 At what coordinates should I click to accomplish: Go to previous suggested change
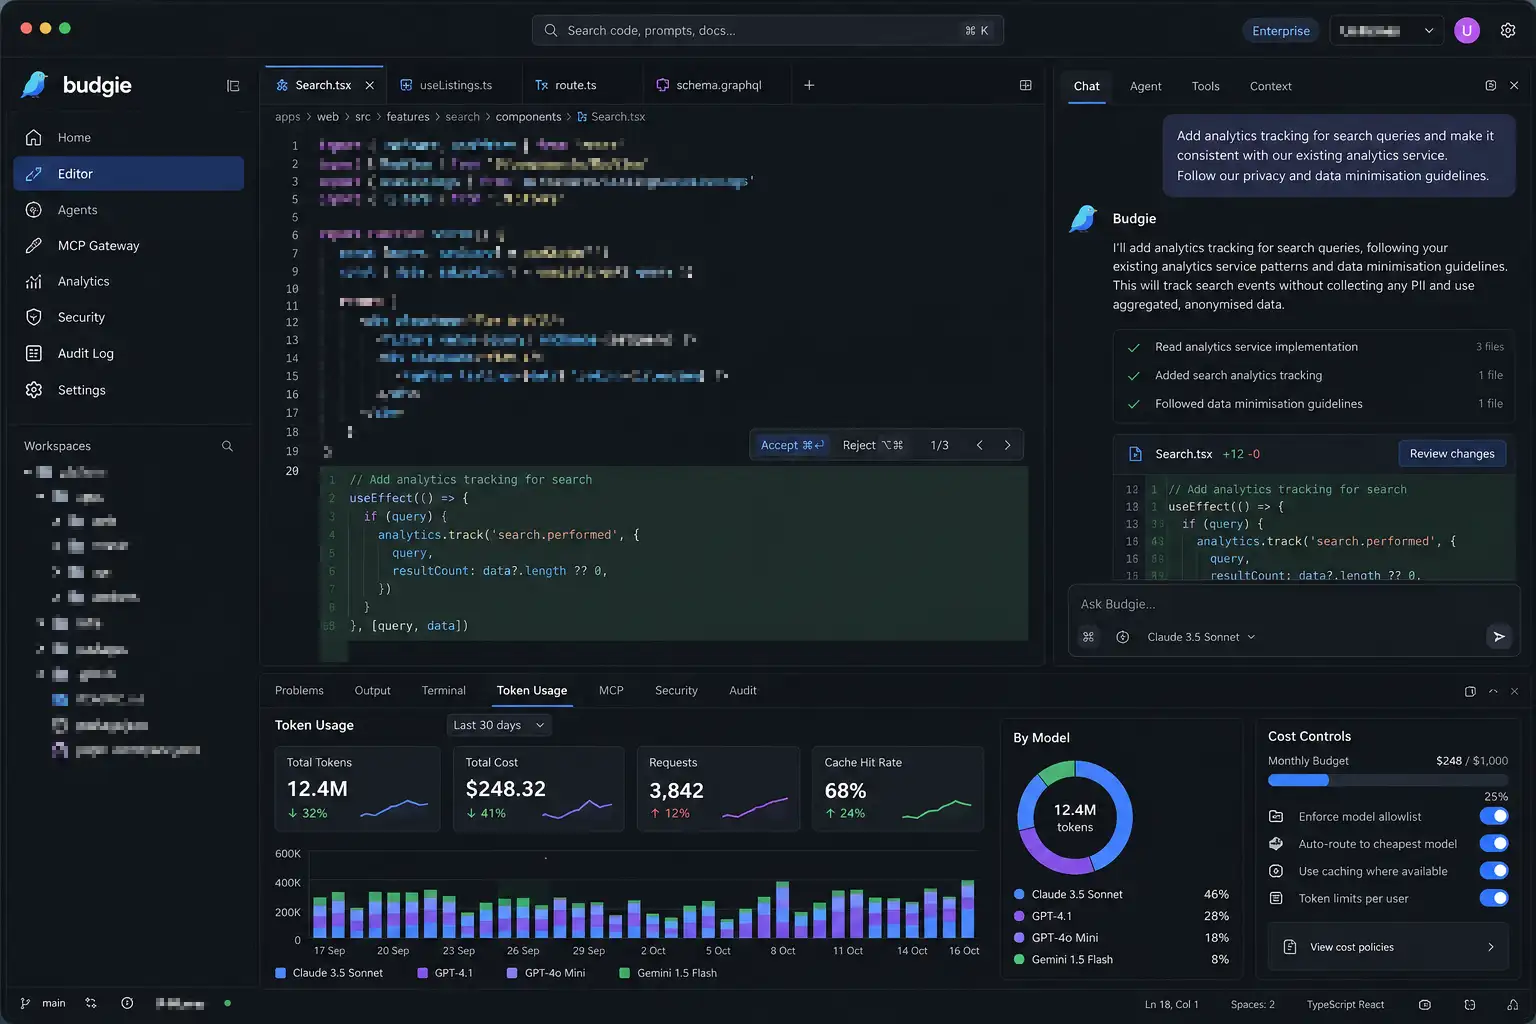click(x=979, y=445)
